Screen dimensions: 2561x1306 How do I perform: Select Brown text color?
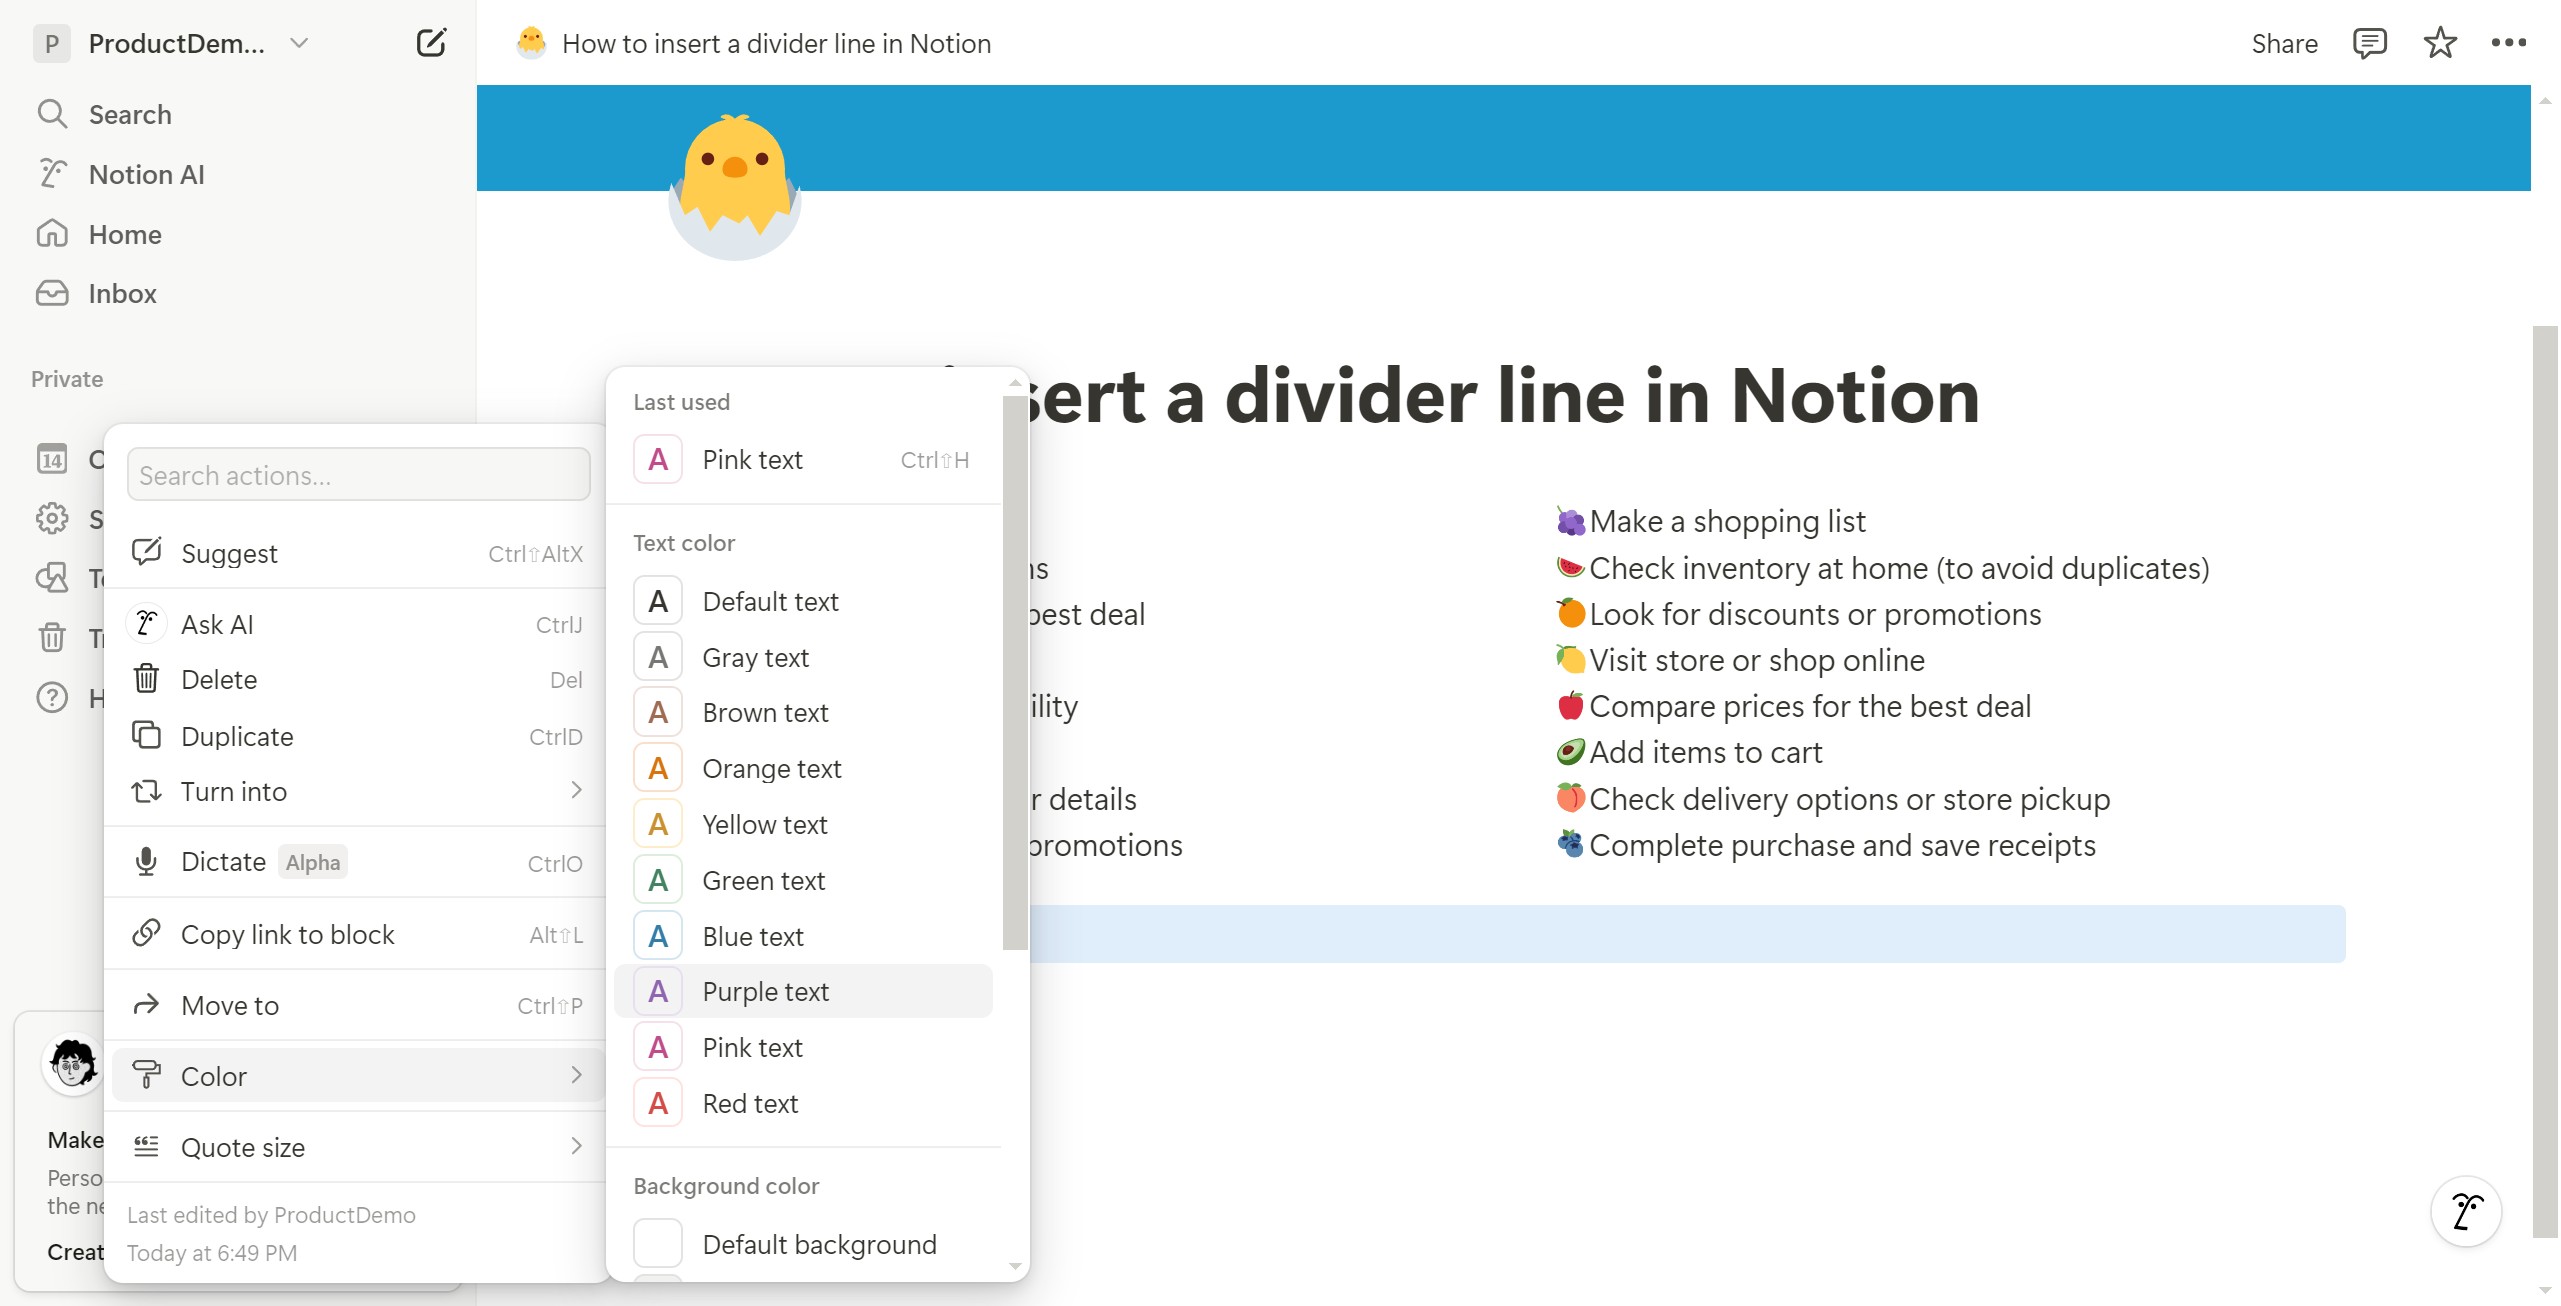804,713
